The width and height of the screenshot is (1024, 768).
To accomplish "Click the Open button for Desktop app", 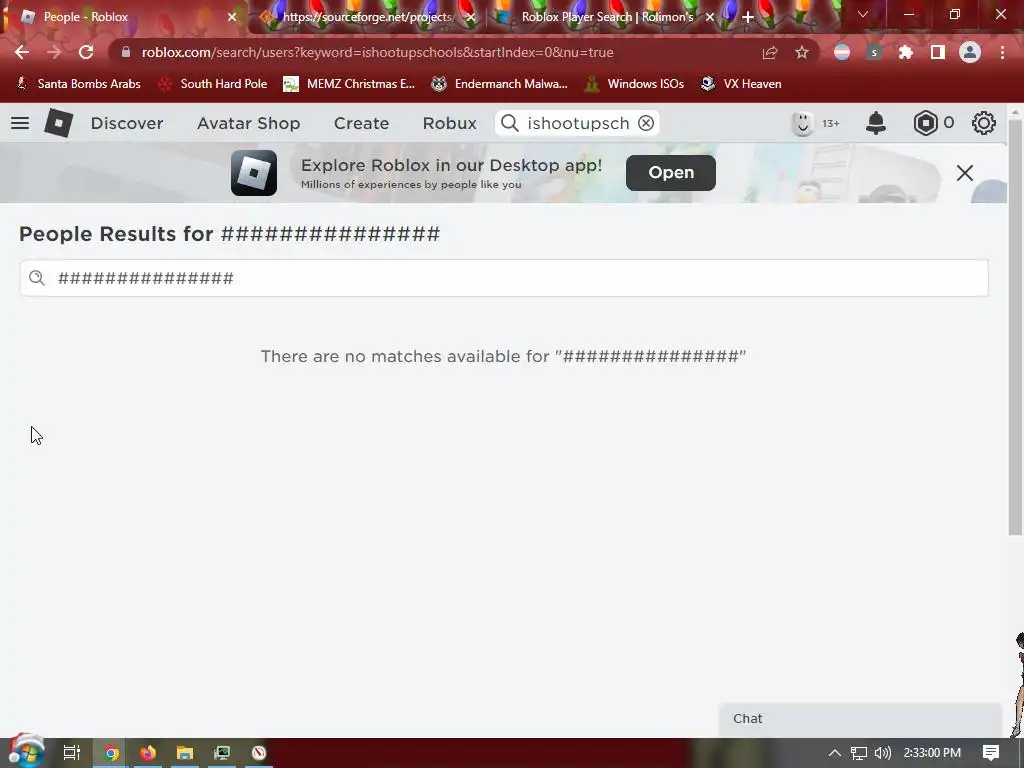I will (x=671, y=172).
